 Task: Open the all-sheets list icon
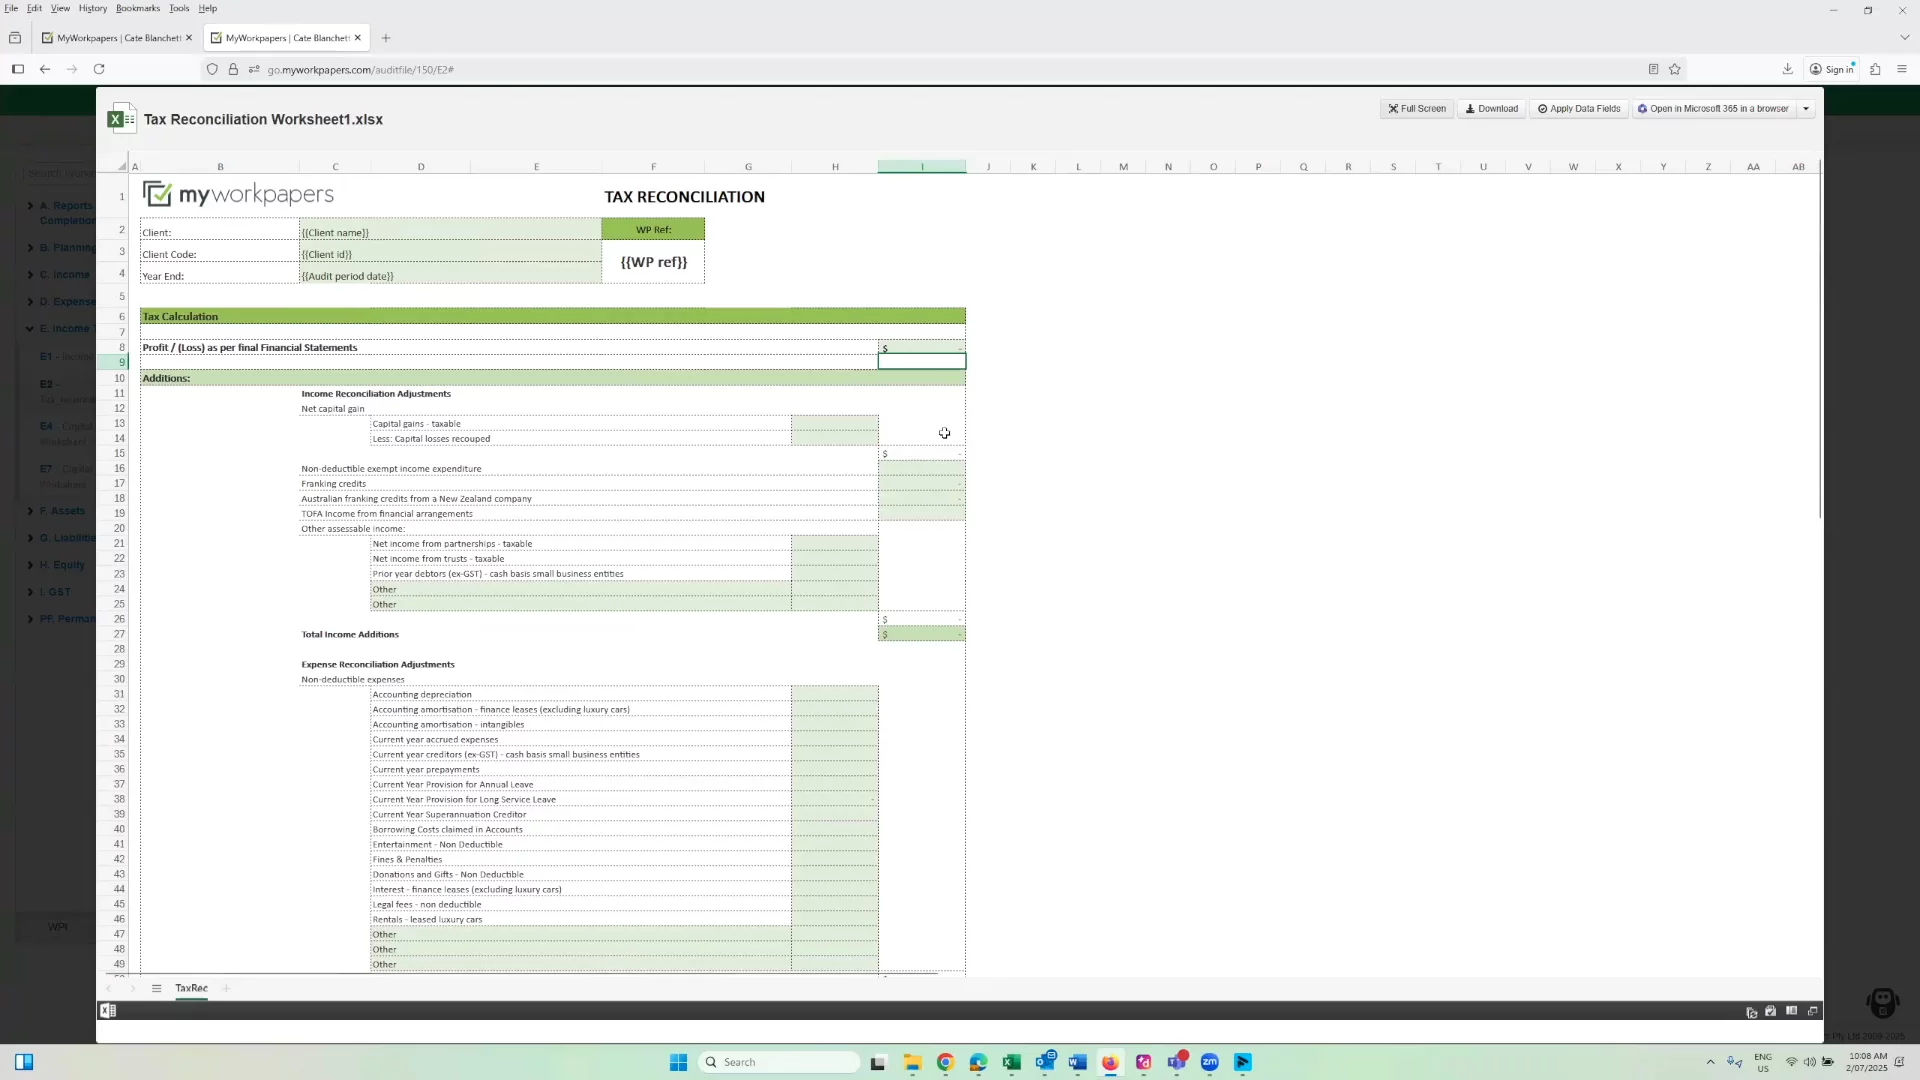click(156, 988)
